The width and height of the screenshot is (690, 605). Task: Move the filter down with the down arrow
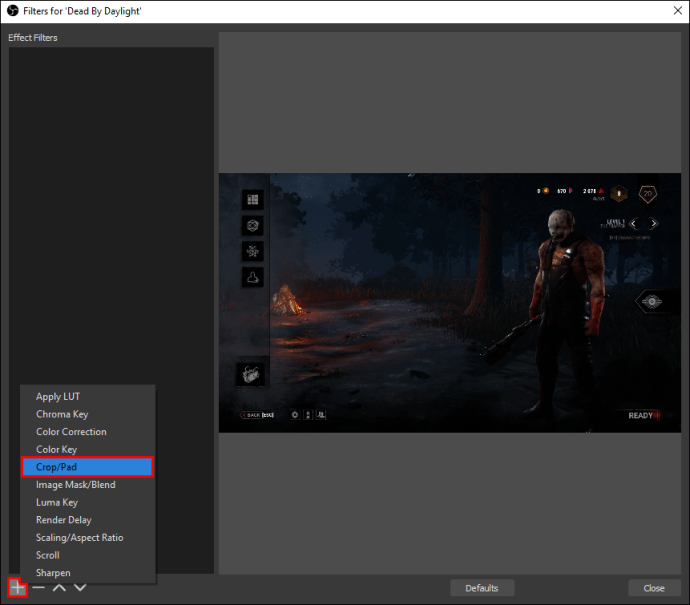80,587
